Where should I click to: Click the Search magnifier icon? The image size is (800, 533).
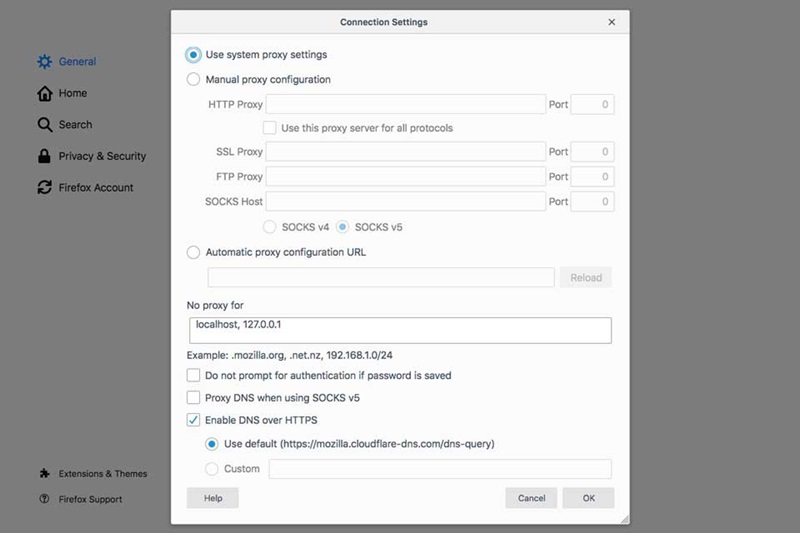(x=44, y=125)
